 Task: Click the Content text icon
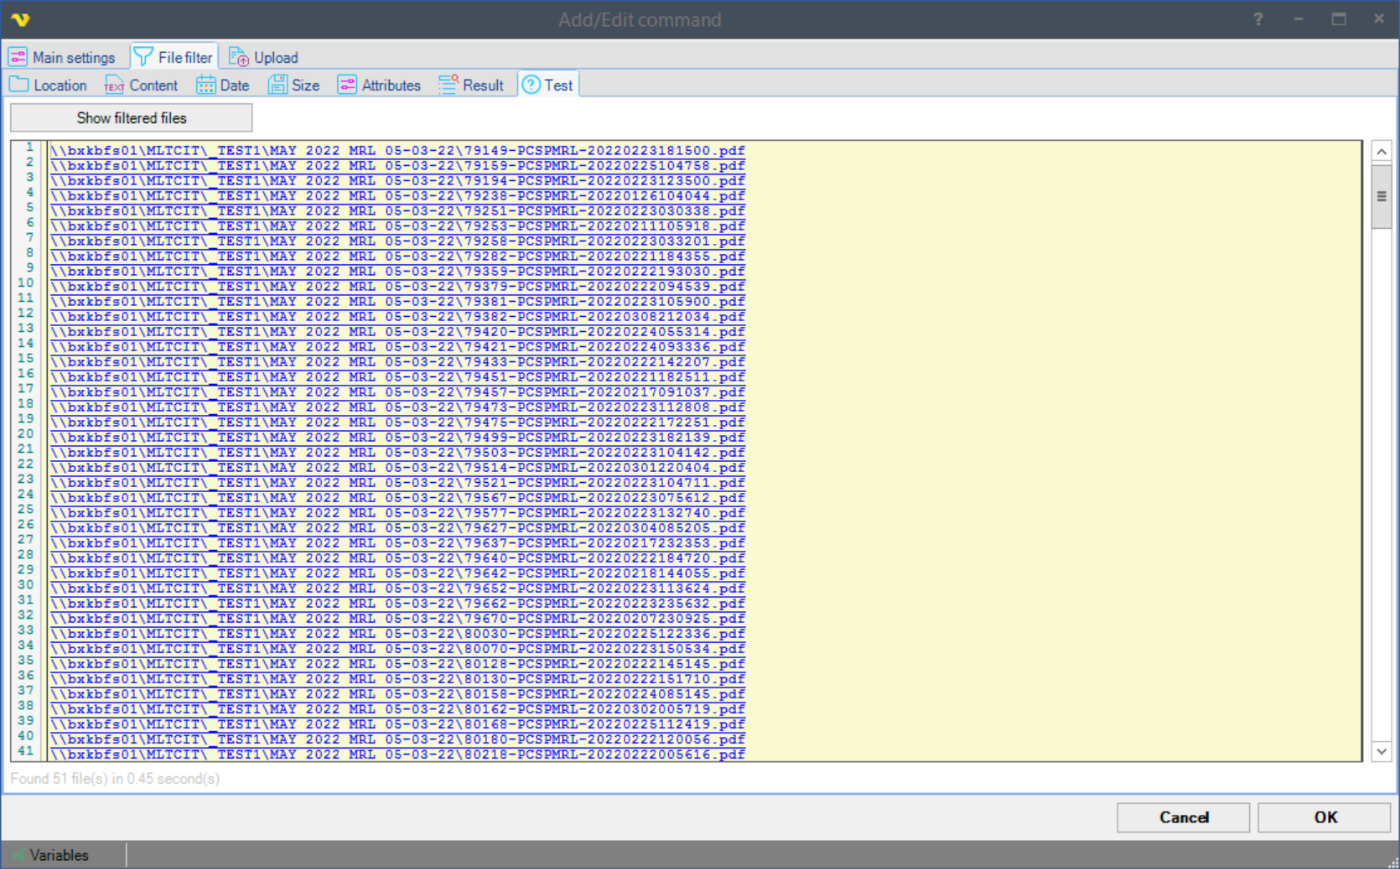[x=115, y=85]
